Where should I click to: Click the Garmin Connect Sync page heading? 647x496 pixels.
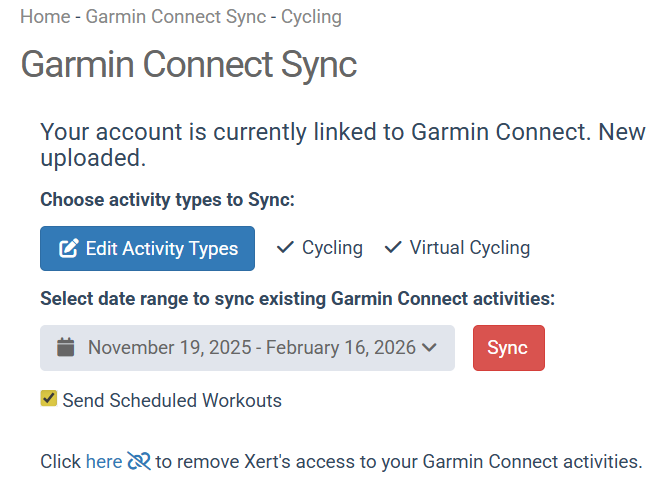pos(189,64)
